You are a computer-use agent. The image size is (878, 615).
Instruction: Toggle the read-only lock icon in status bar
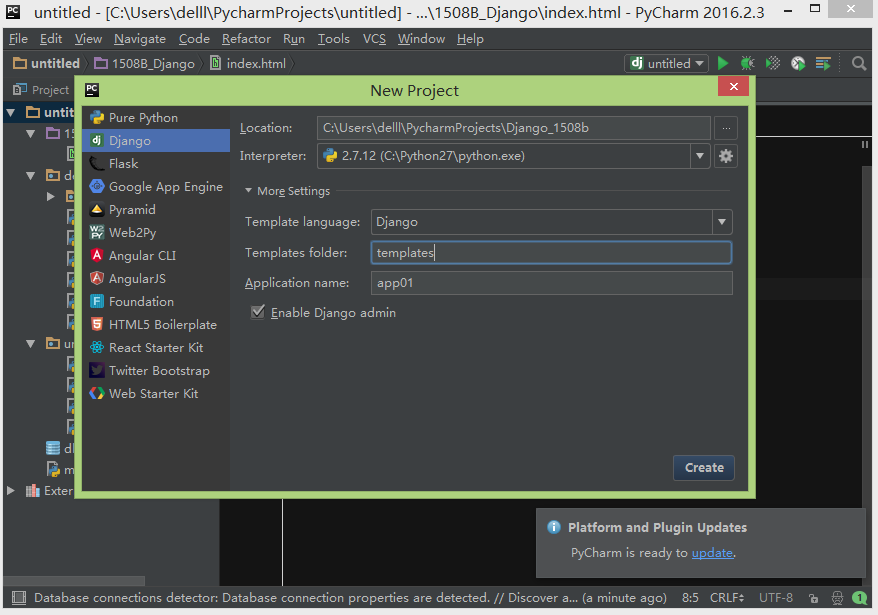coord(814,598)
